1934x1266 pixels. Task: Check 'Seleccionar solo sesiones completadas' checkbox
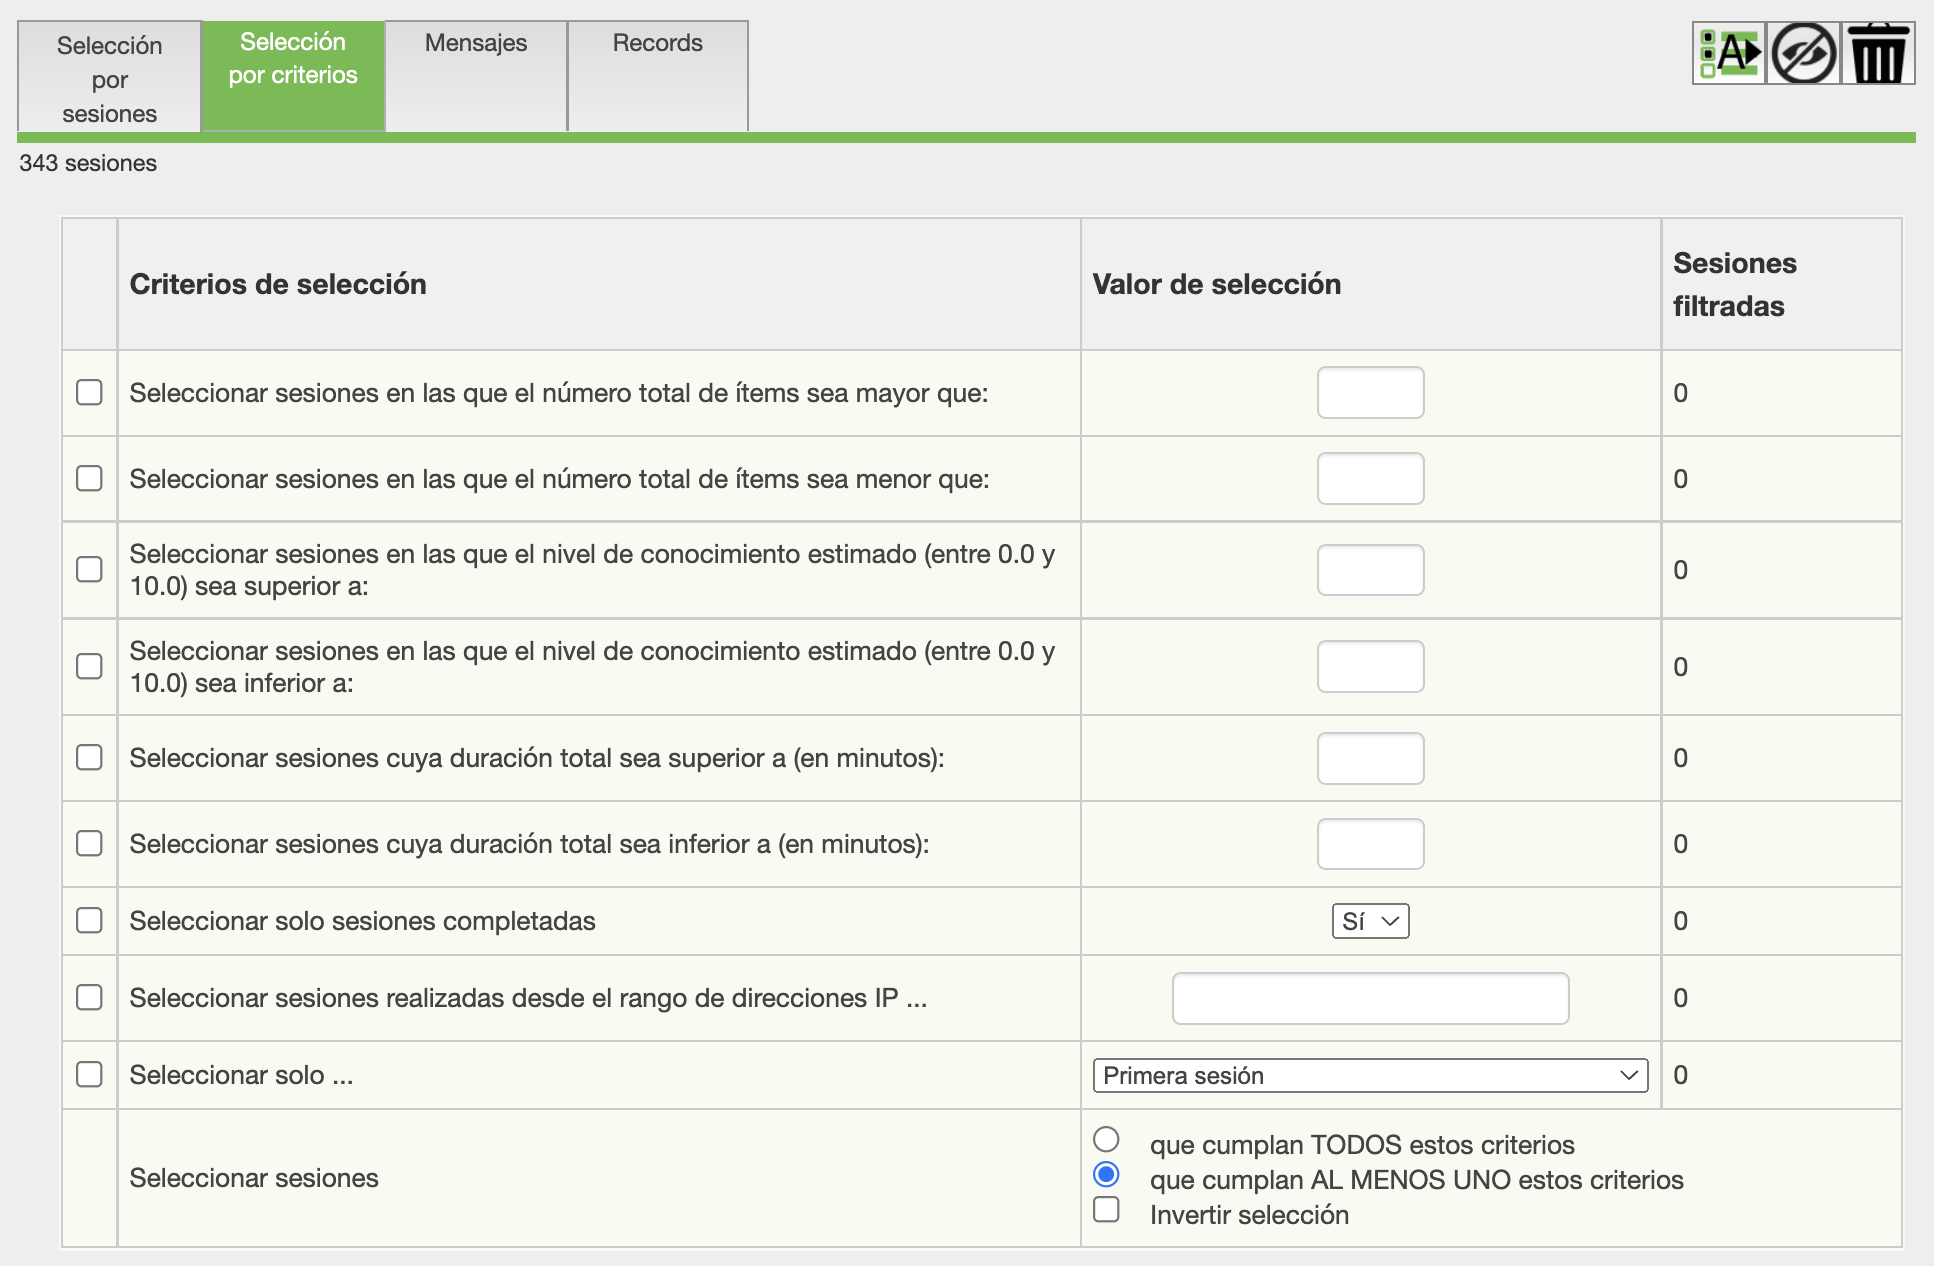click(x=90, y=920)
